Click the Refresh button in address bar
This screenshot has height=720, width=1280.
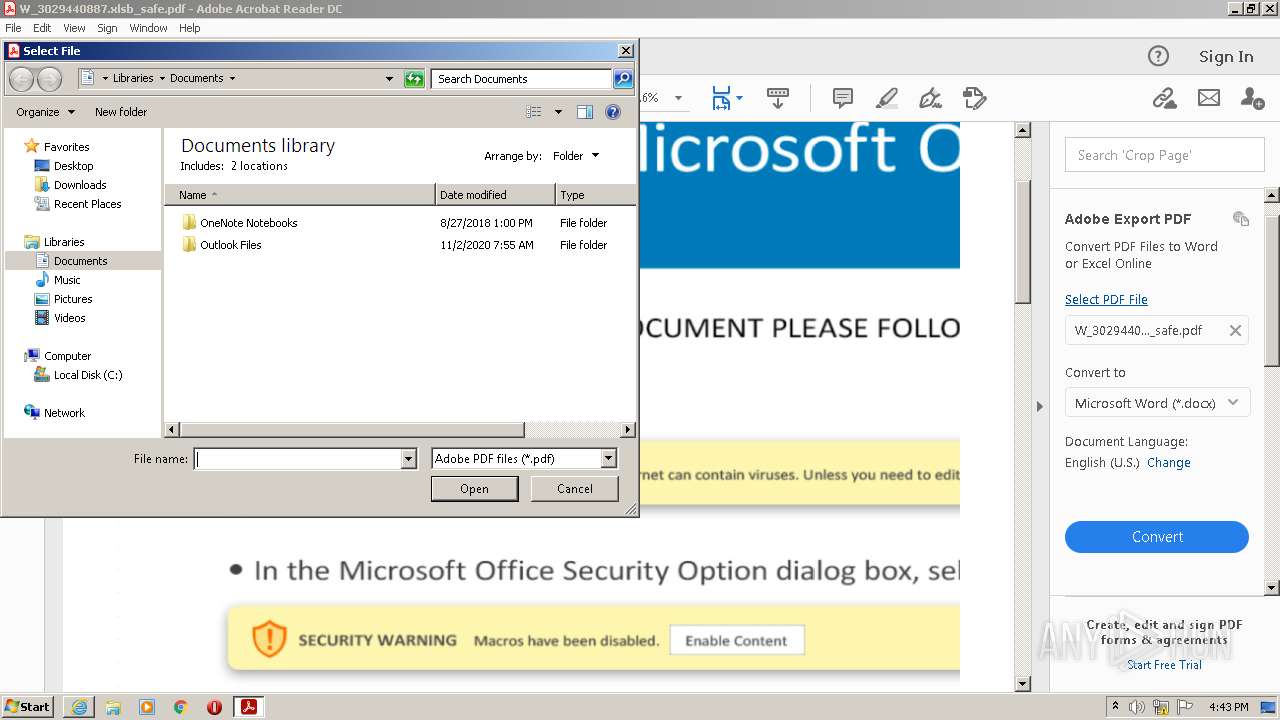414,78
